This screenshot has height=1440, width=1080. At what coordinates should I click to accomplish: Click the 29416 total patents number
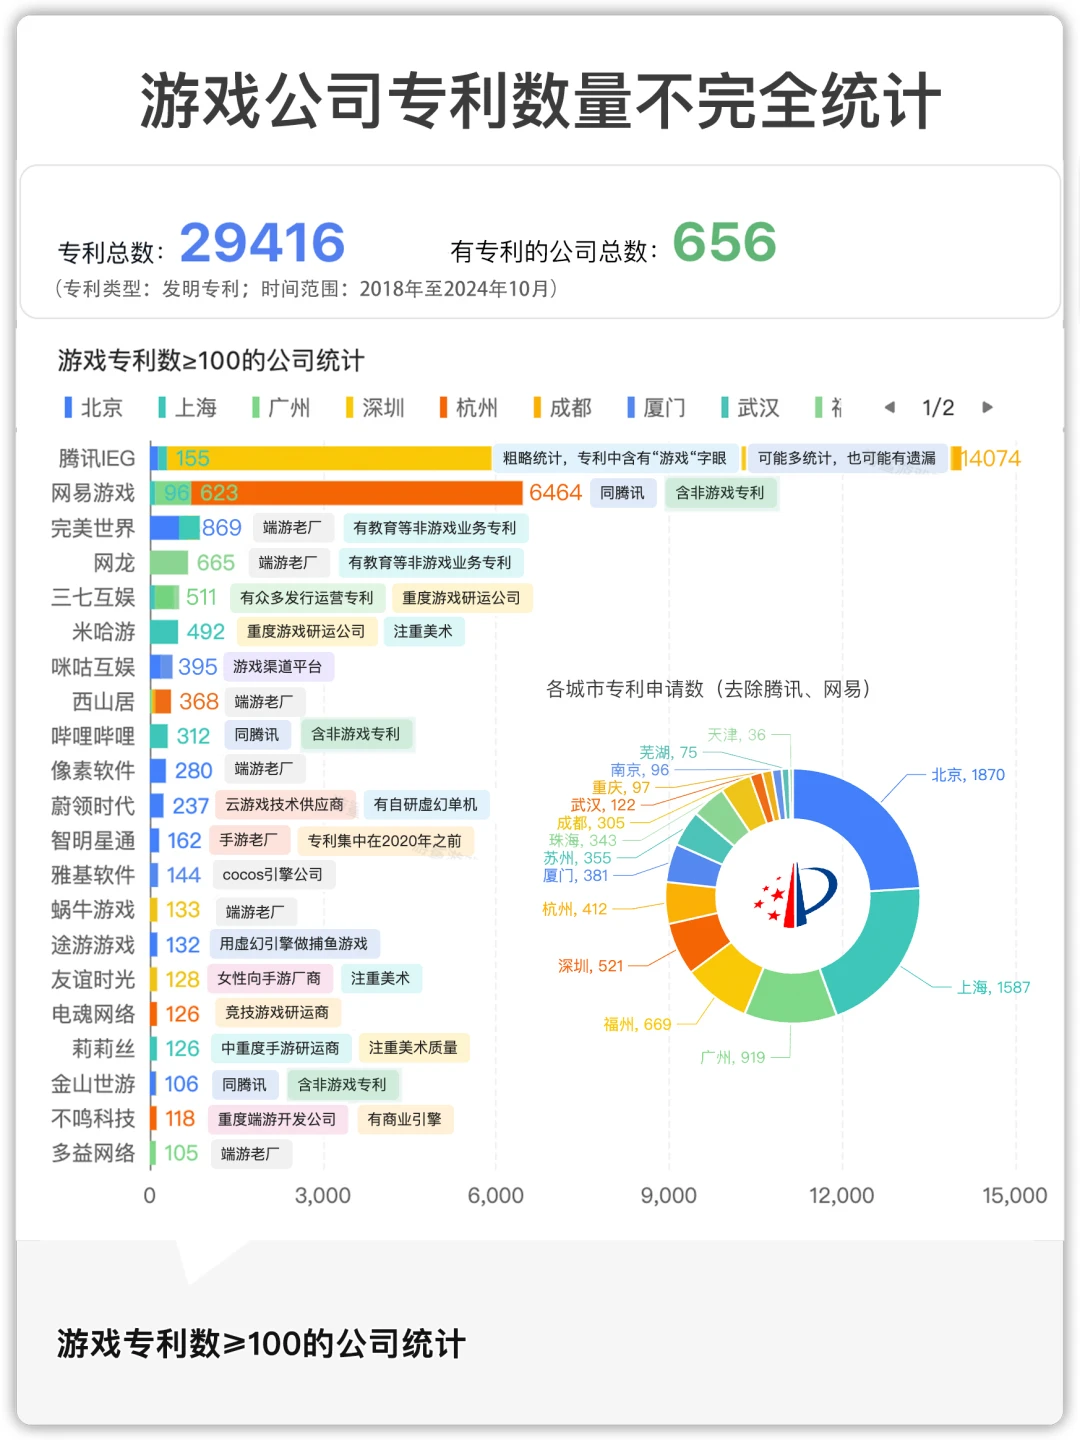point(262,243)
